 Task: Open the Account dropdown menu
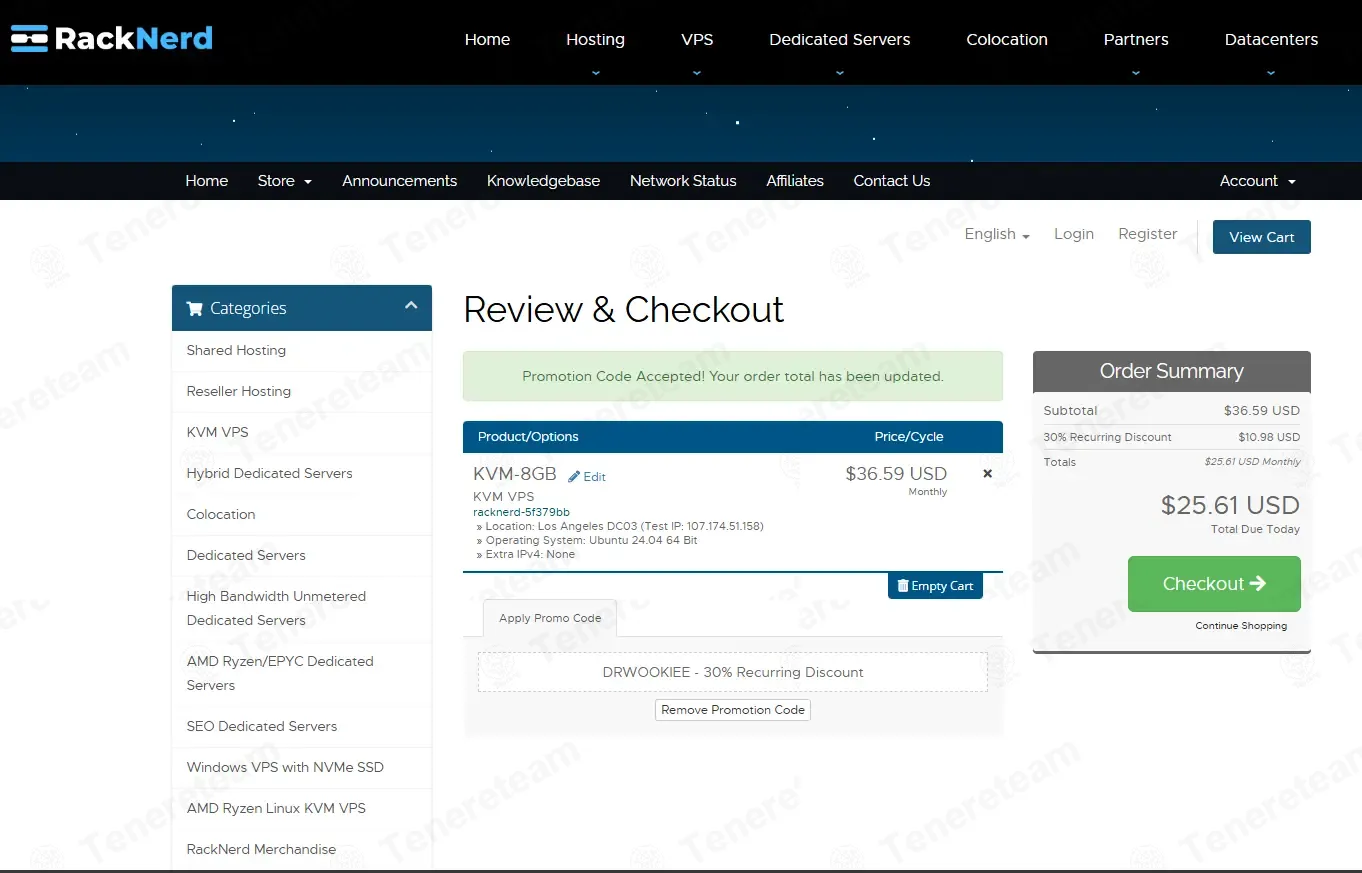[1258, 181]
